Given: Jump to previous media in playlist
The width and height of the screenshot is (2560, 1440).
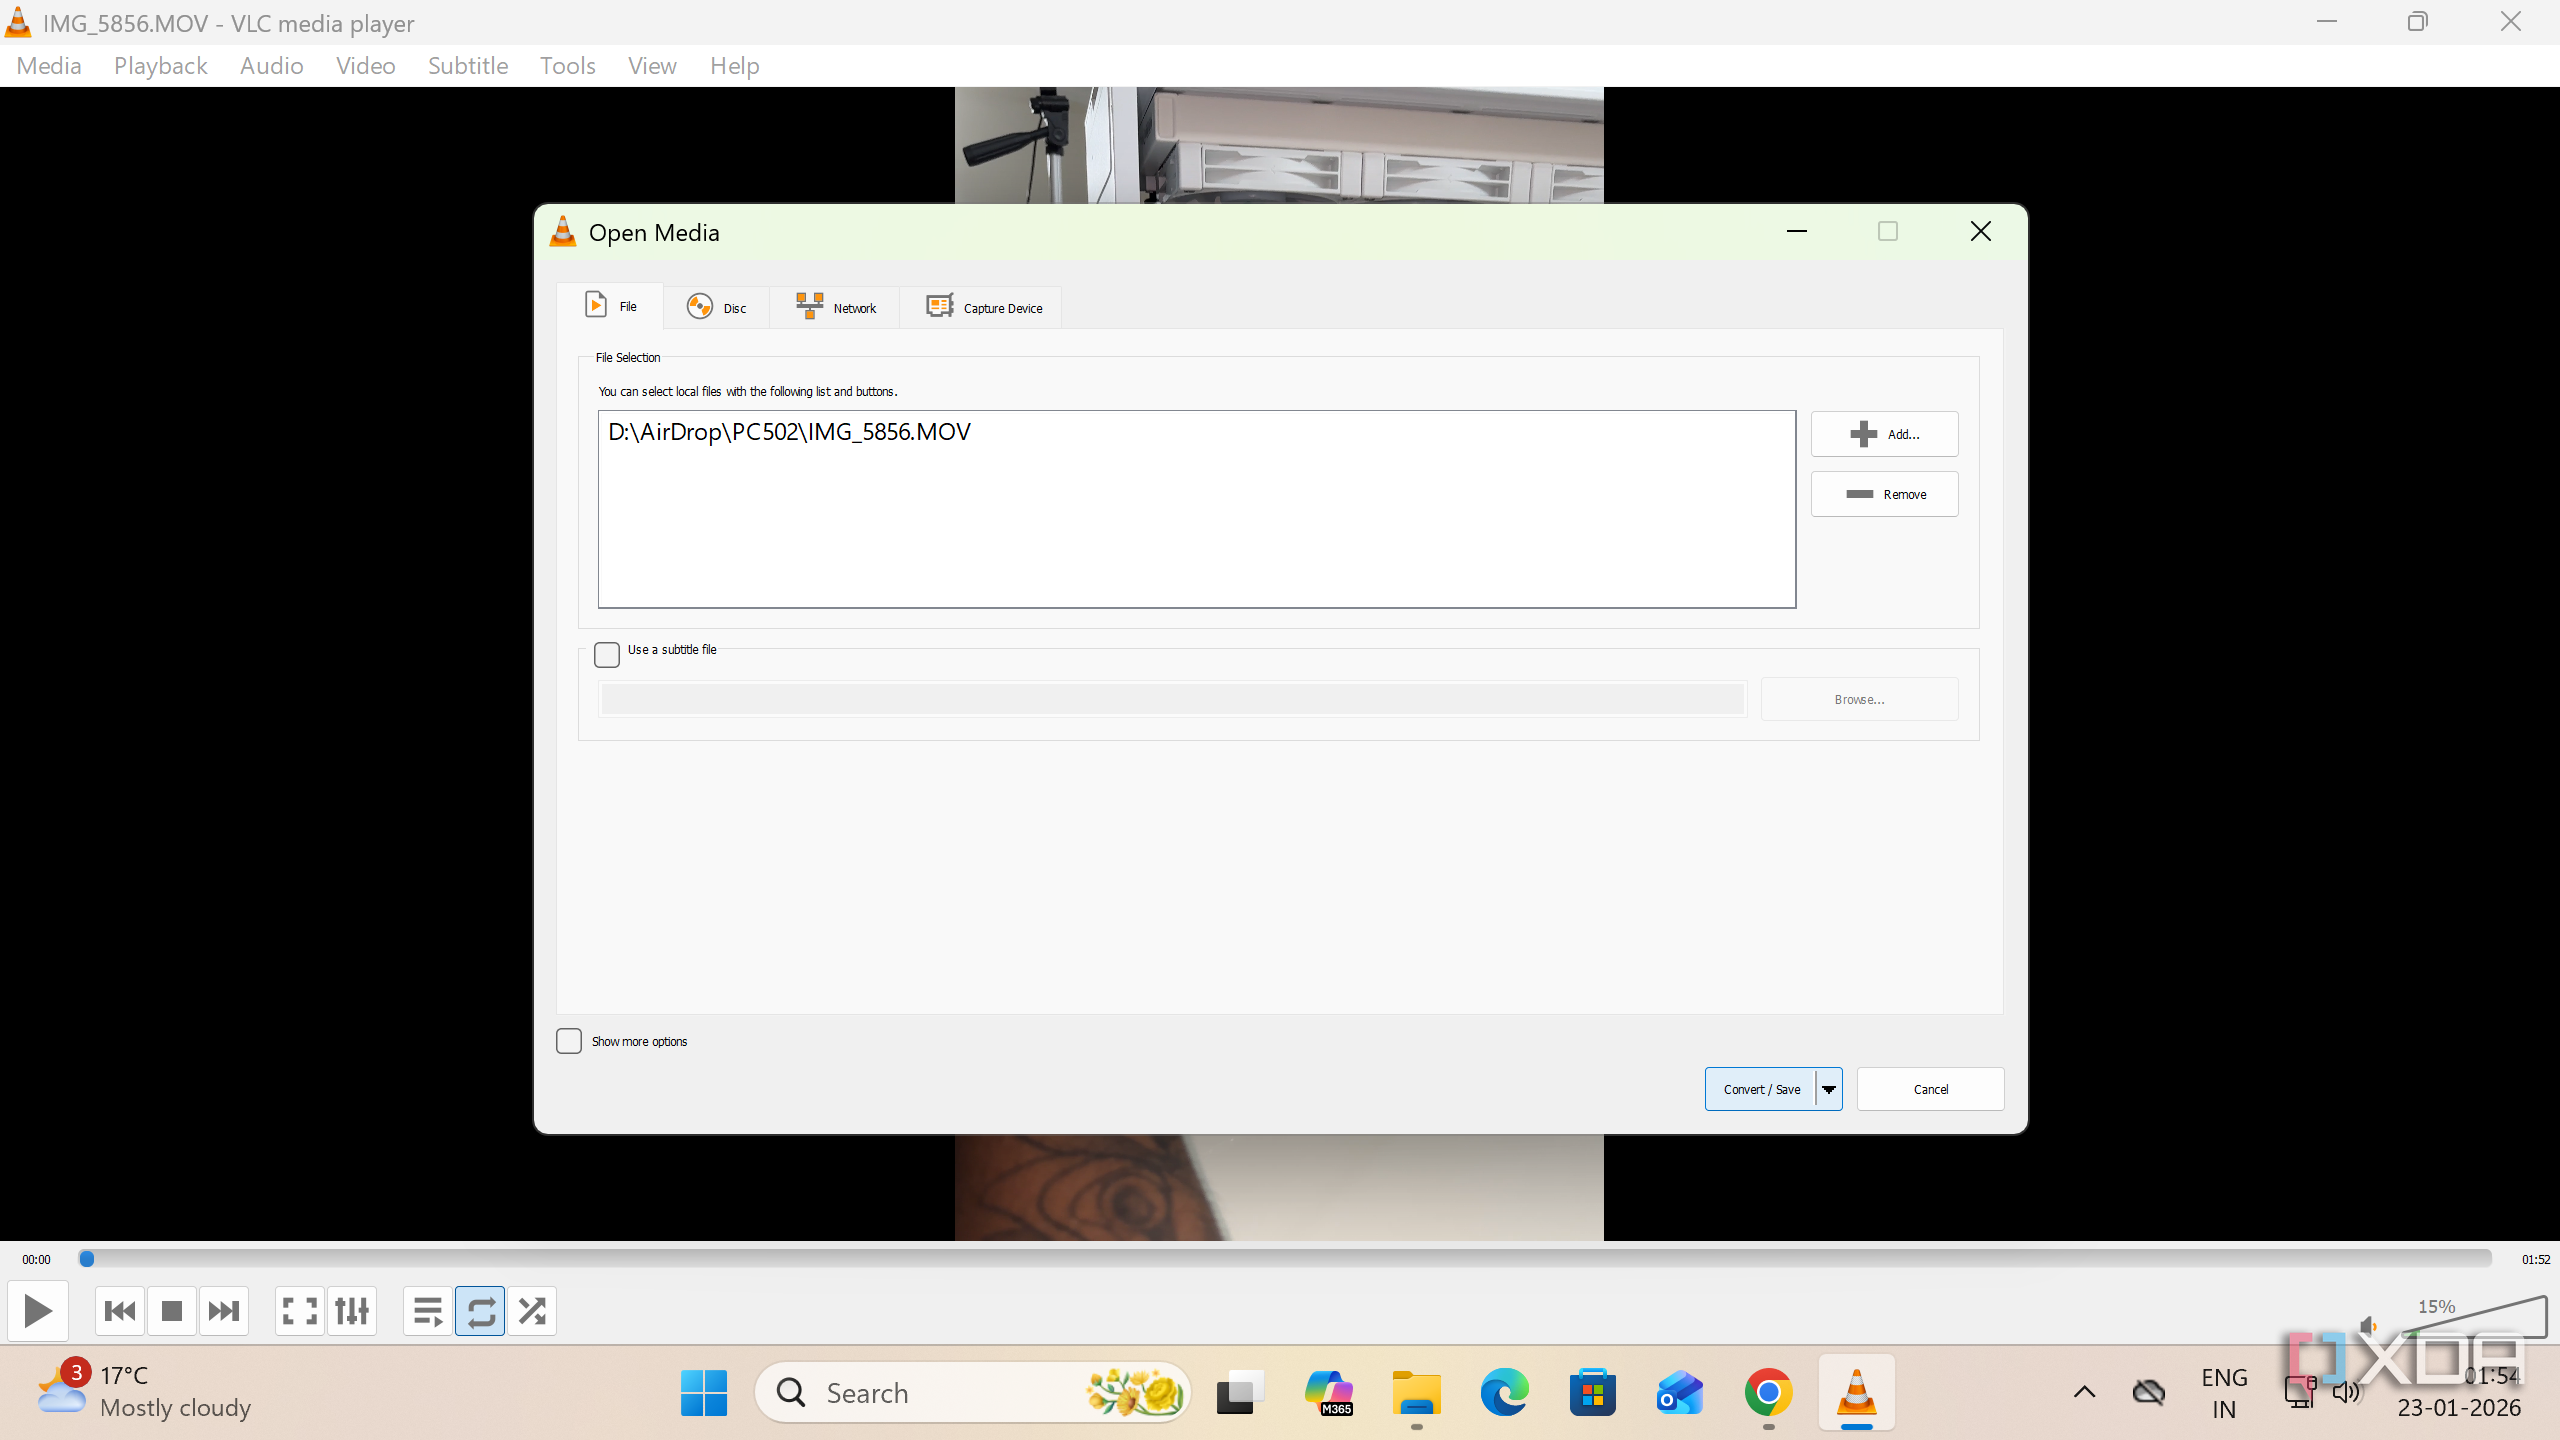Looking at the screenshot, I should 120,1310.
